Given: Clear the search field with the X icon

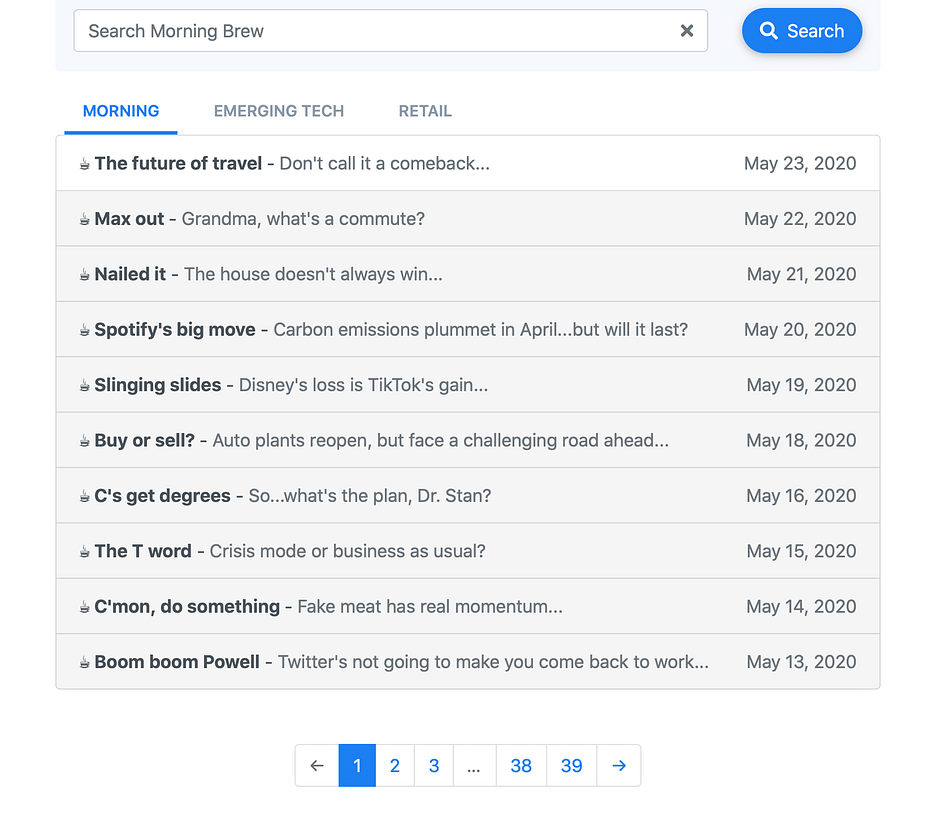Looking at the screenshot, I should pyautogui.click(x=686, y=30).
